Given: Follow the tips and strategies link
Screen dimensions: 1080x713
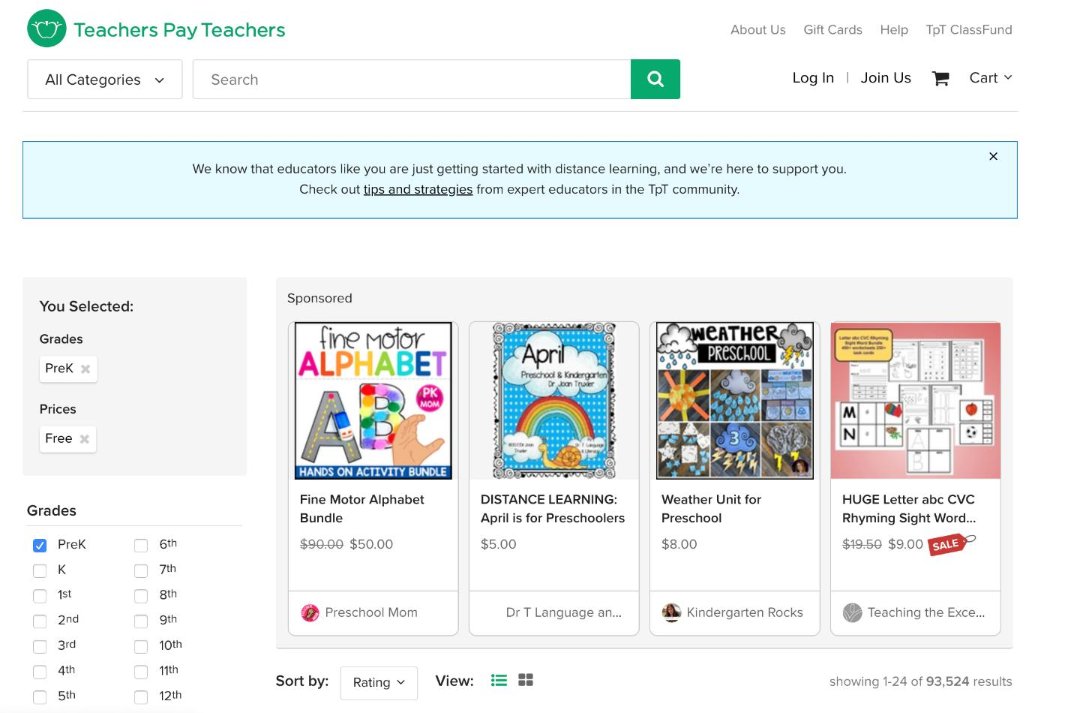Looking at the screenshot, I should [x=418, y=189].
